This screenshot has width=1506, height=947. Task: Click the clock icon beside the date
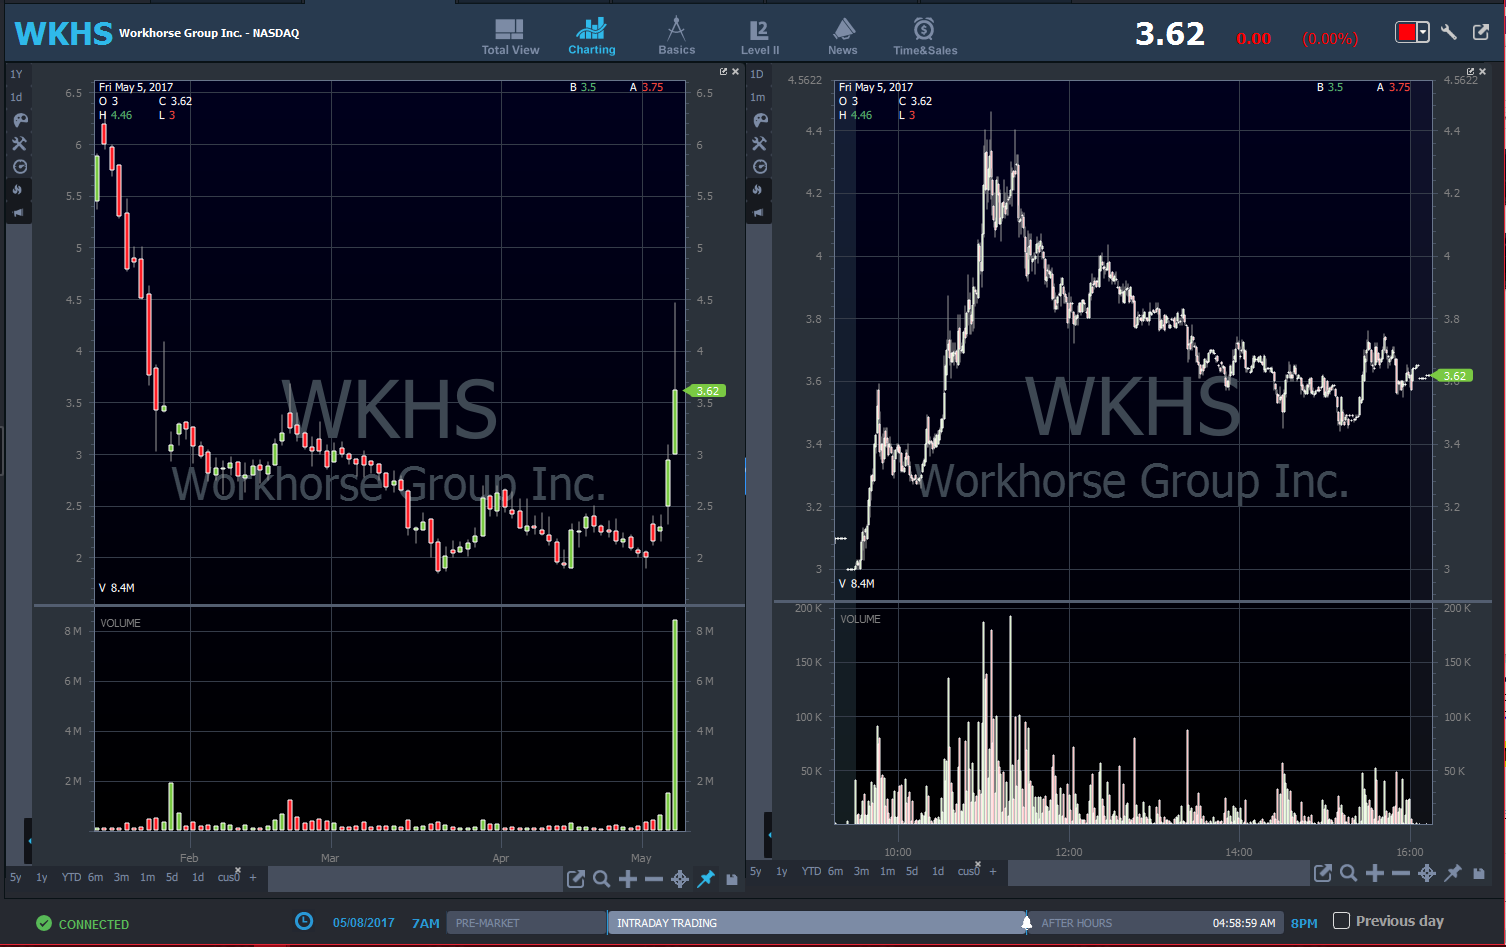tap(304, 921)
